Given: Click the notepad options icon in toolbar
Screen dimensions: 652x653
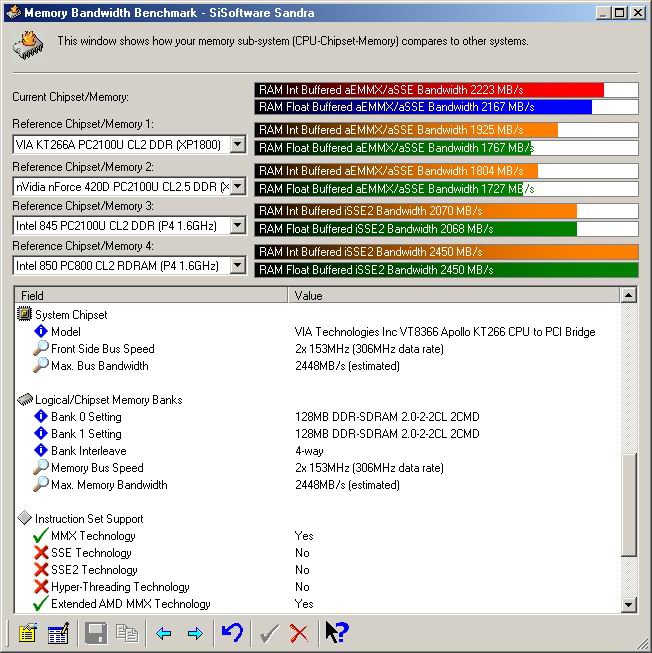Looking at the screenshot, I should 27,632.
